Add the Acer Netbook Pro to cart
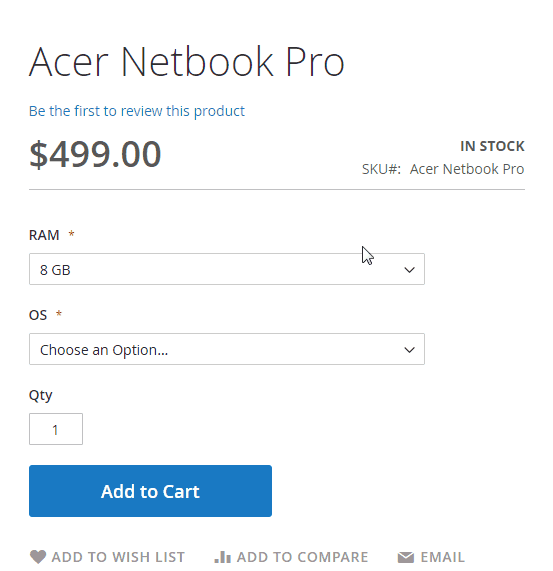553x571 pixels. pyautogui.click(x=150, y=491)
